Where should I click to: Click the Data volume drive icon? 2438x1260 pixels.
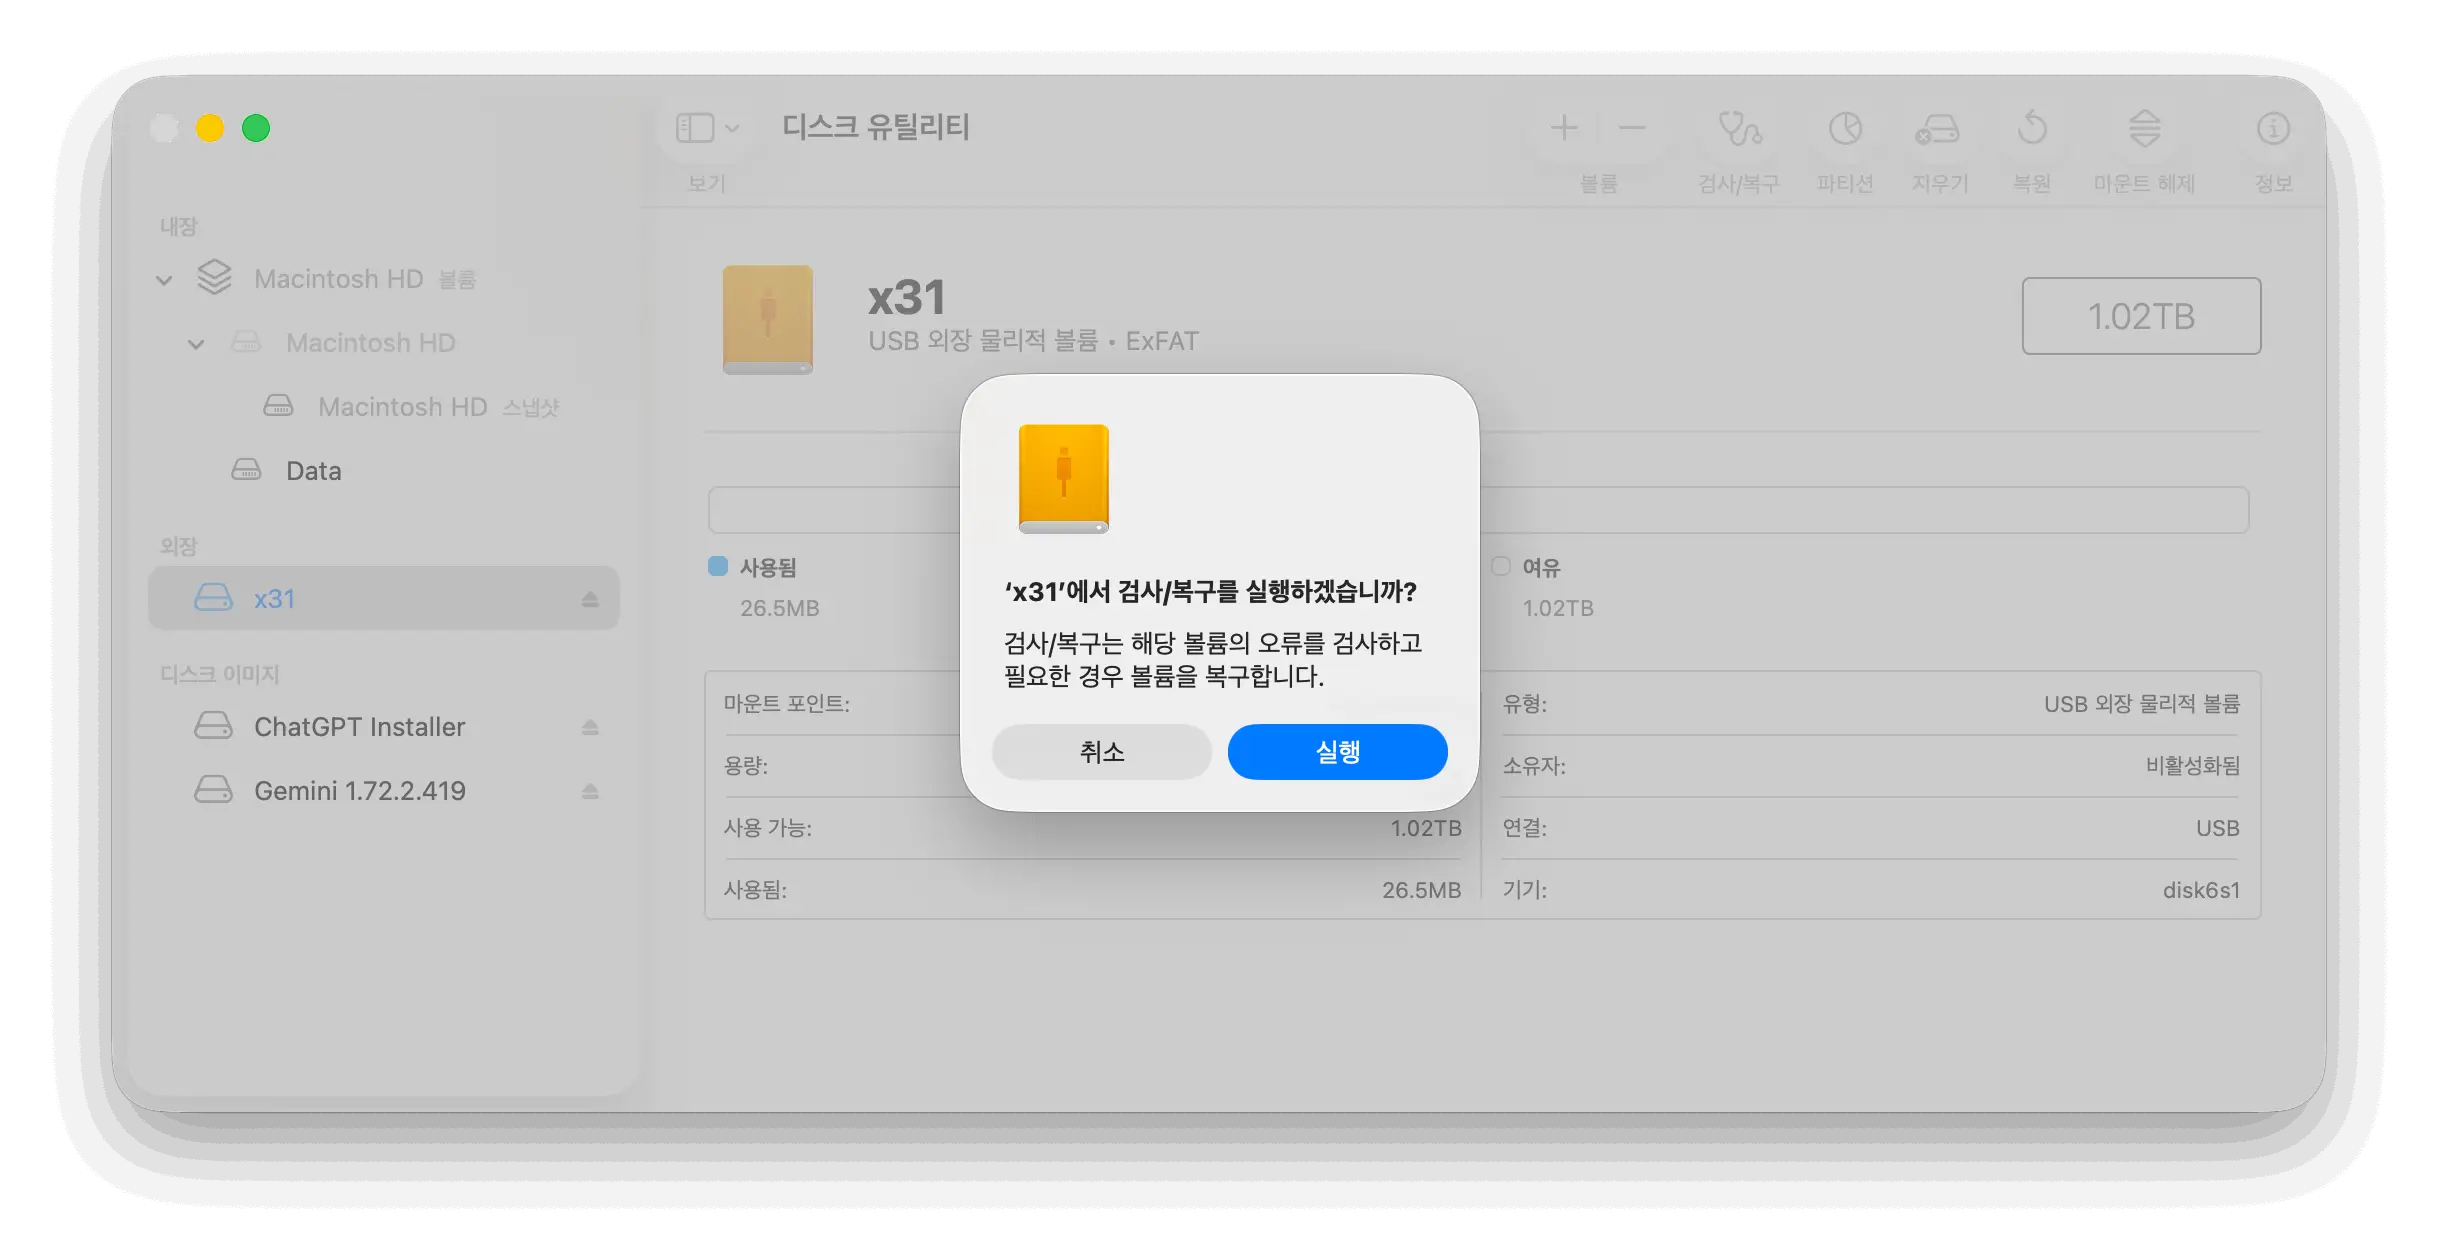pyautogui.click(x=246, y=470)
